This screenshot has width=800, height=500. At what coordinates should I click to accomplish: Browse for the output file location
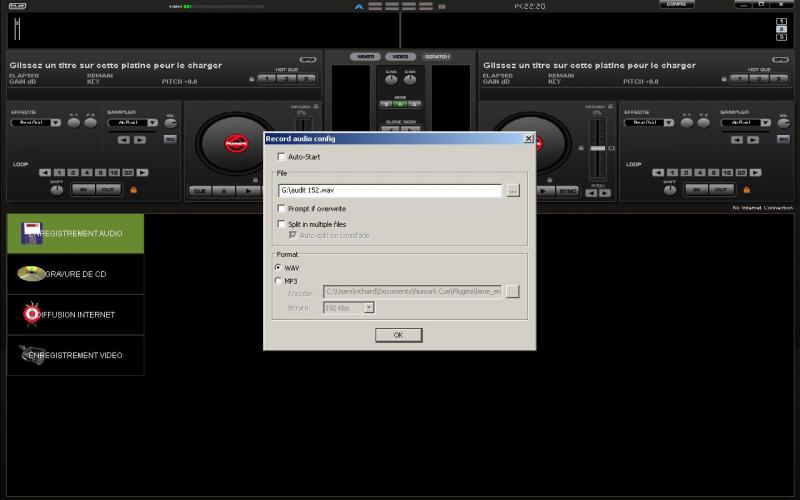point(513,190)
